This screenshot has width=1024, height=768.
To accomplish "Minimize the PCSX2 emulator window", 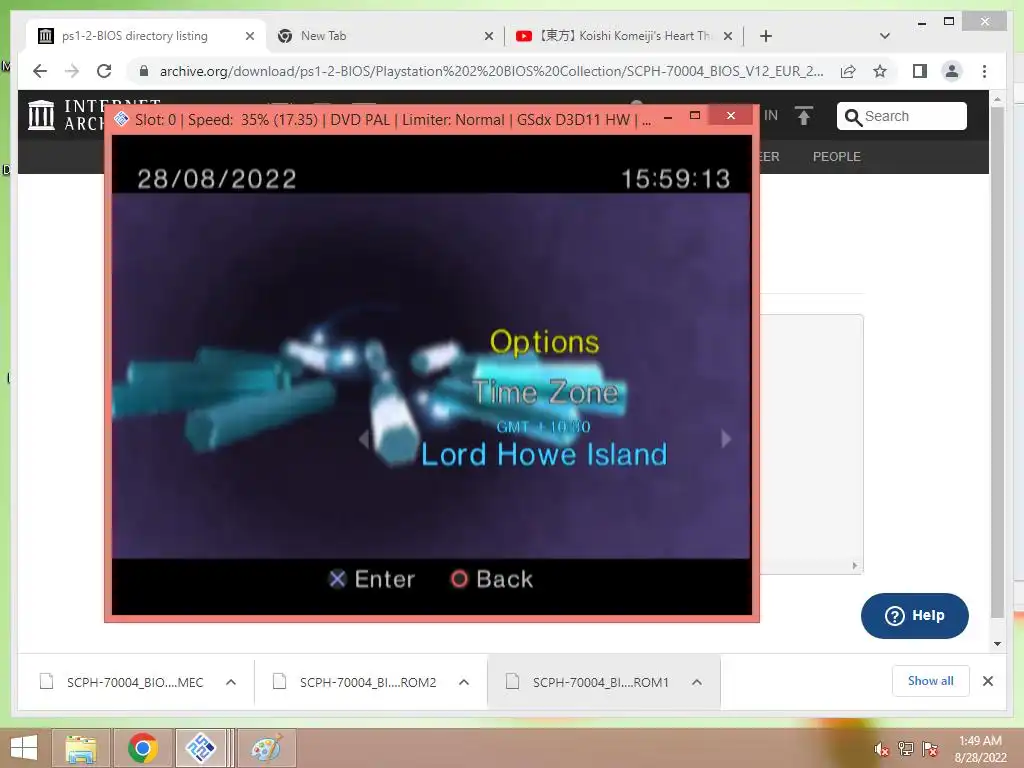I will click(667, 117).
